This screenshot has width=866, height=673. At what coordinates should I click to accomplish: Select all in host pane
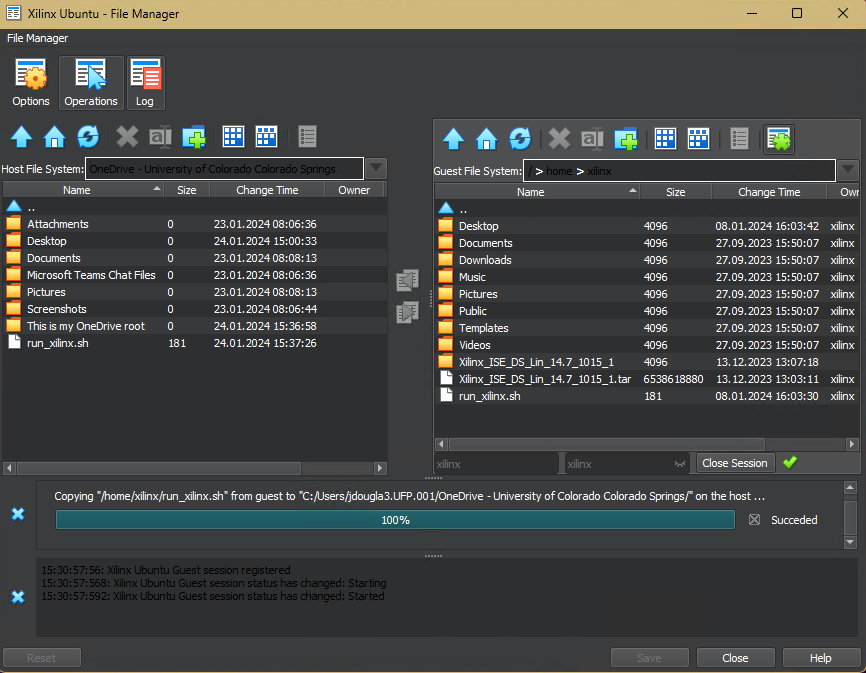233,137
